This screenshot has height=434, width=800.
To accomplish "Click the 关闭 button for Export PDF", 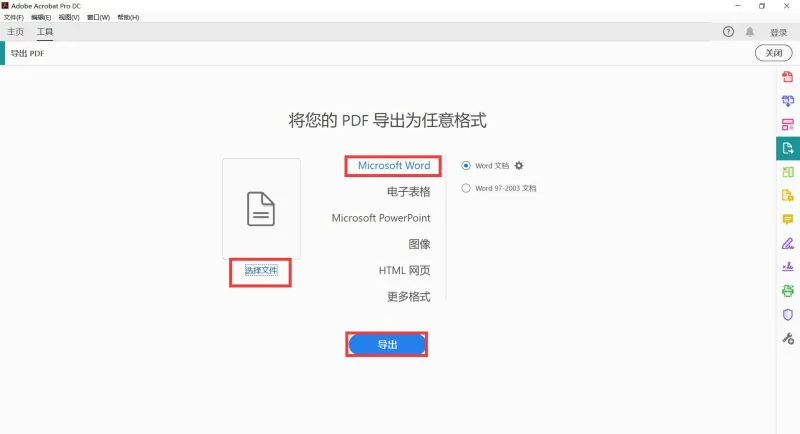I will pos(773,53).
